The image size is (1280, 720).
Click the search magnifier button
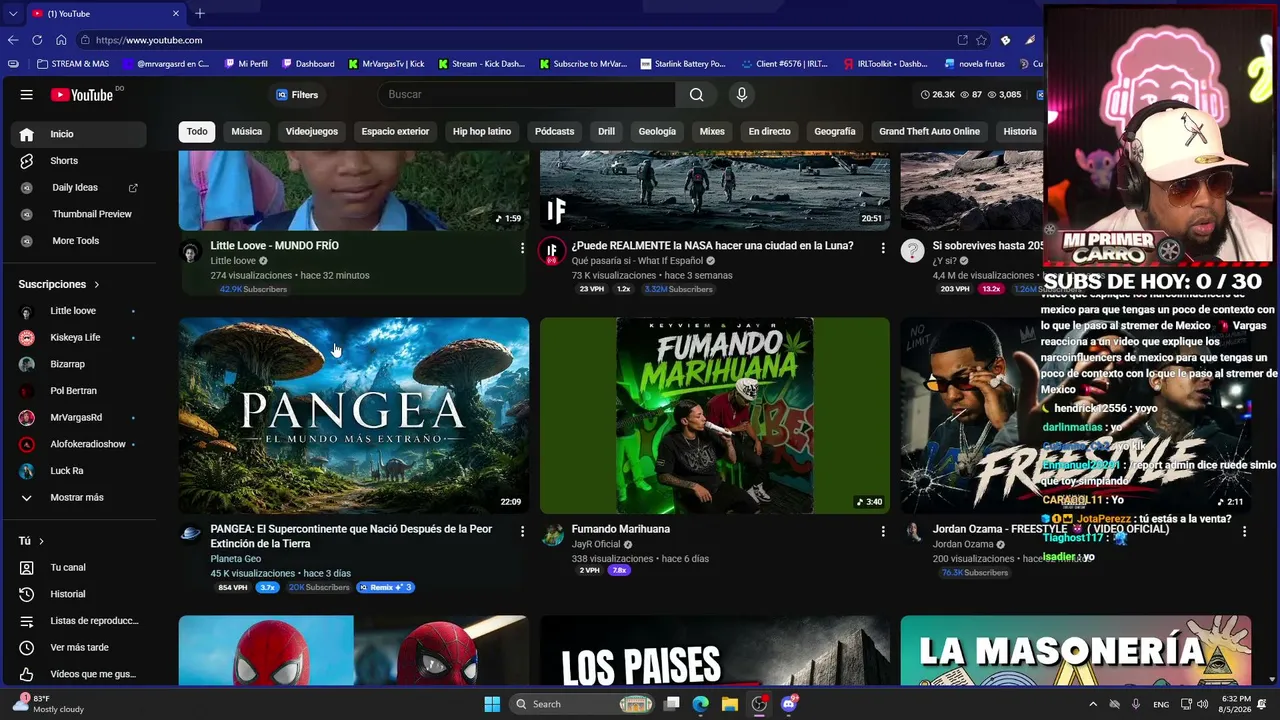coord(696,95)
